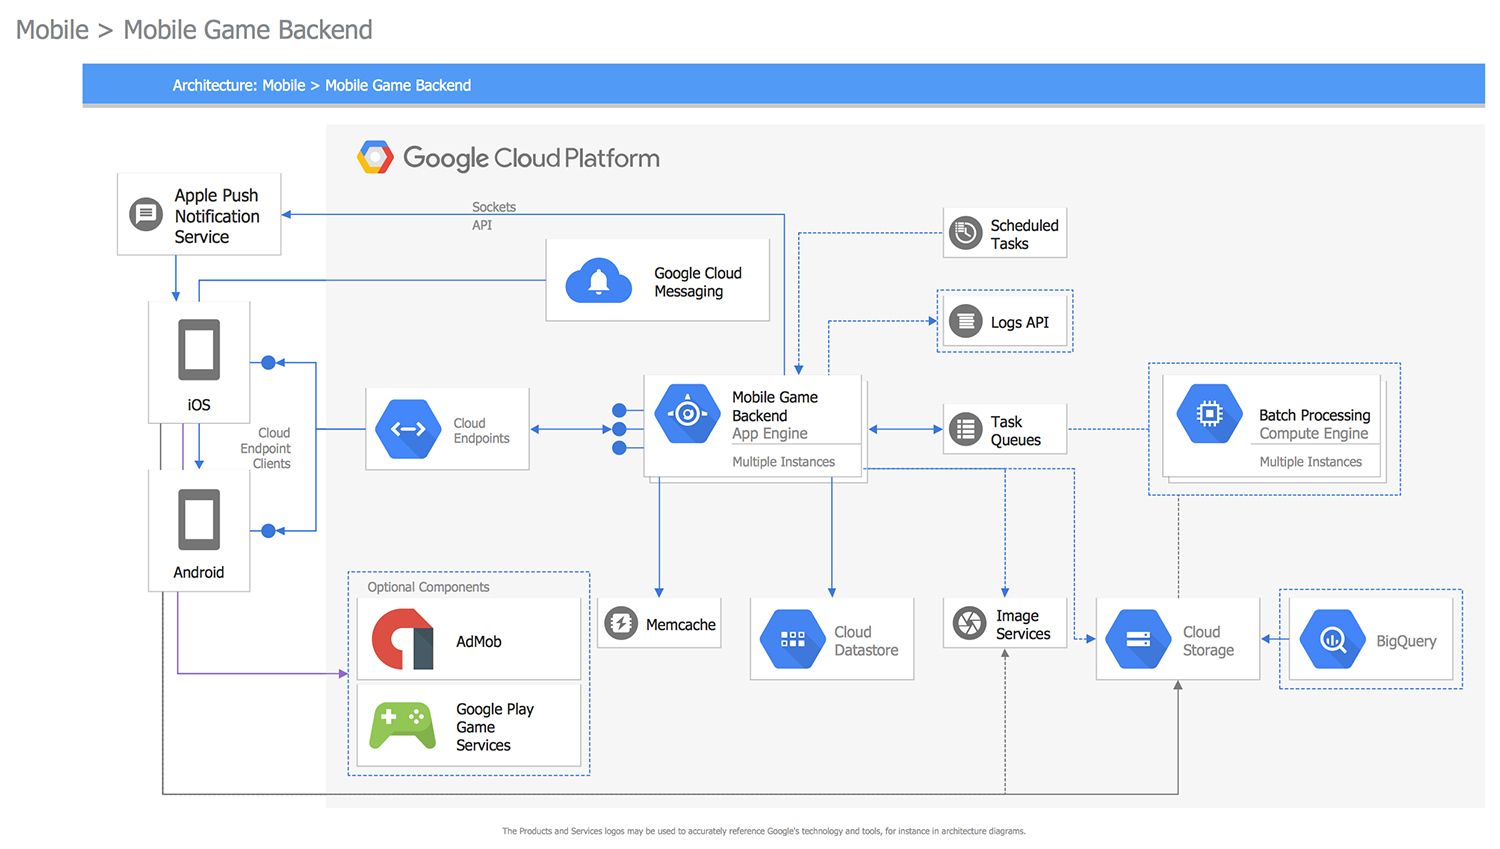Select the blue banner text "Architecture: Mobile > Mobile Game Backend"

coord(322,85)
